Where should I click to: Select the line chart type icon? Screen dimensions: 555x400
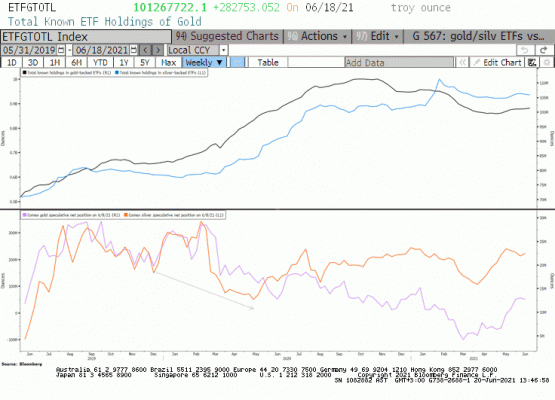pos(238,63)
